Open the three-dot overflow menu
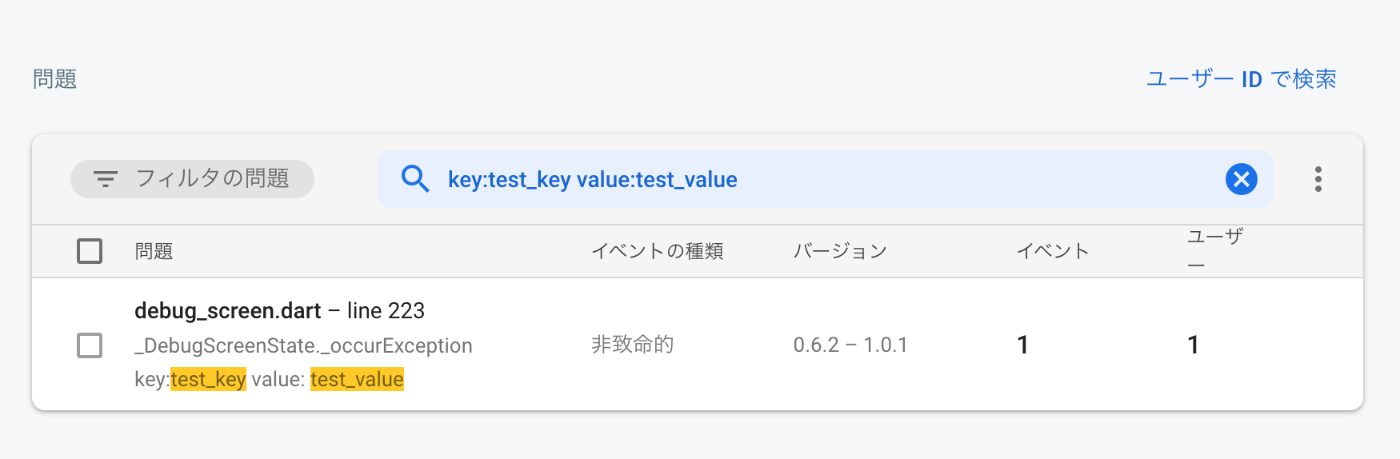Image resolution: width=1400 pixels, height=459 pixels. pos(1318,179)
